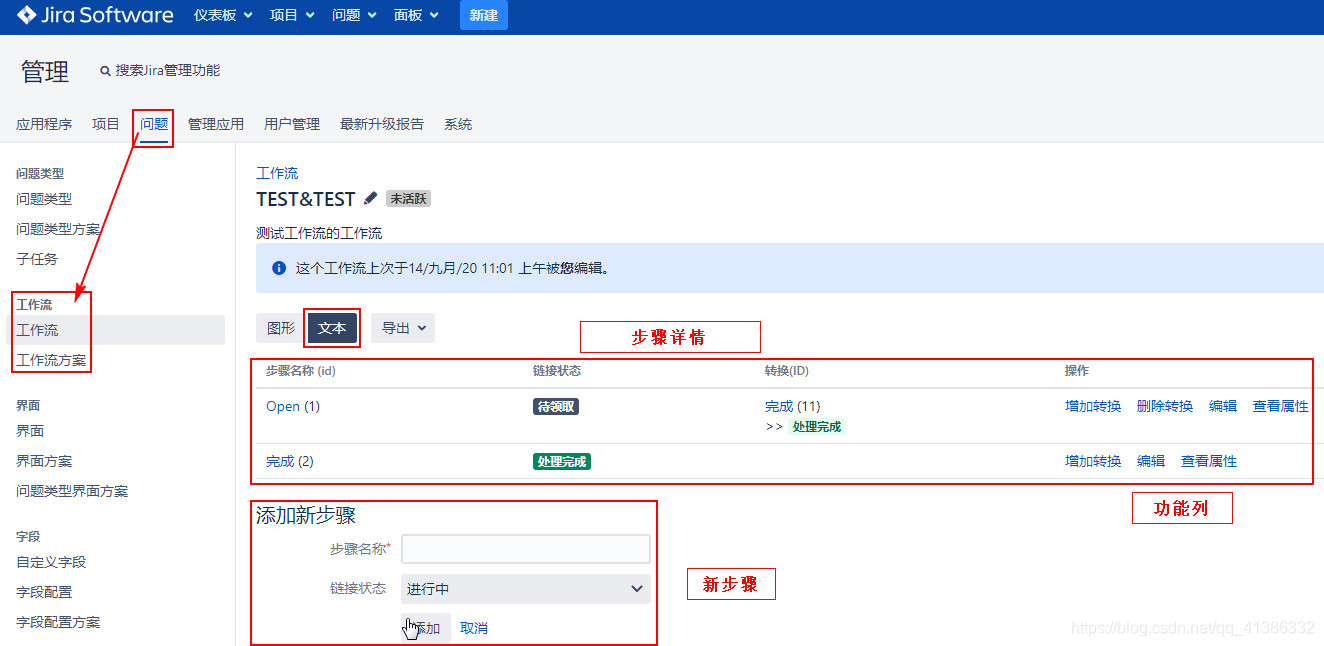
Task: Open the 管理应用 admin tab
Action: (x=216, y=124)
